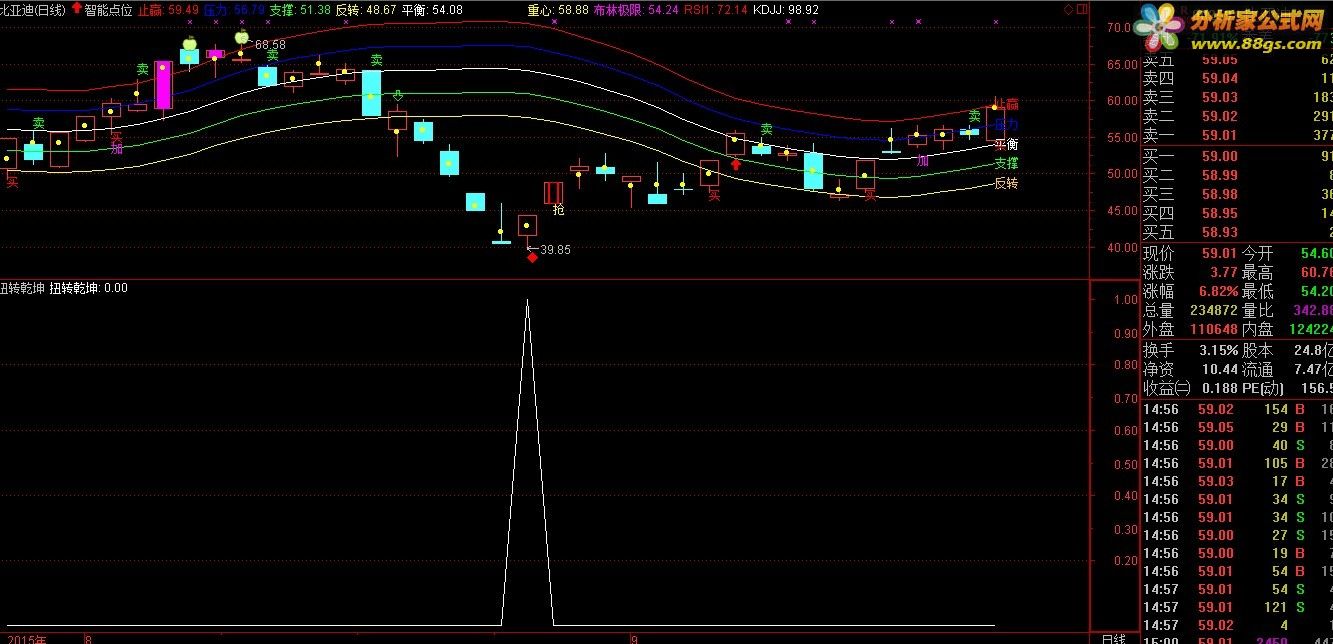The height and width of the screenshot is (644, 1333).
Task: Select the 14:57 59.01 121 S tick row
Action: tap(1237, 607)
